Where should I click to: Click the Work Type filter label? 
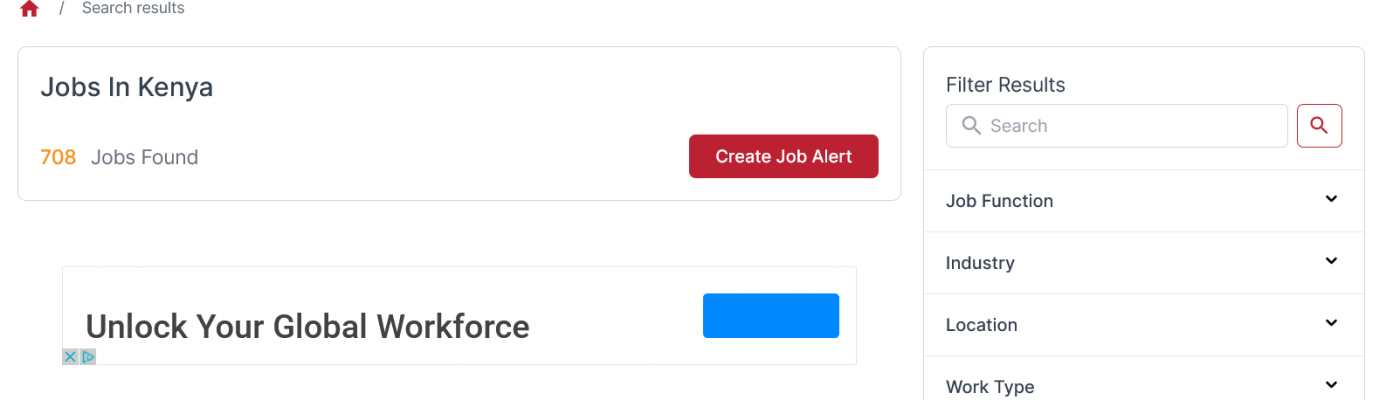990,387
